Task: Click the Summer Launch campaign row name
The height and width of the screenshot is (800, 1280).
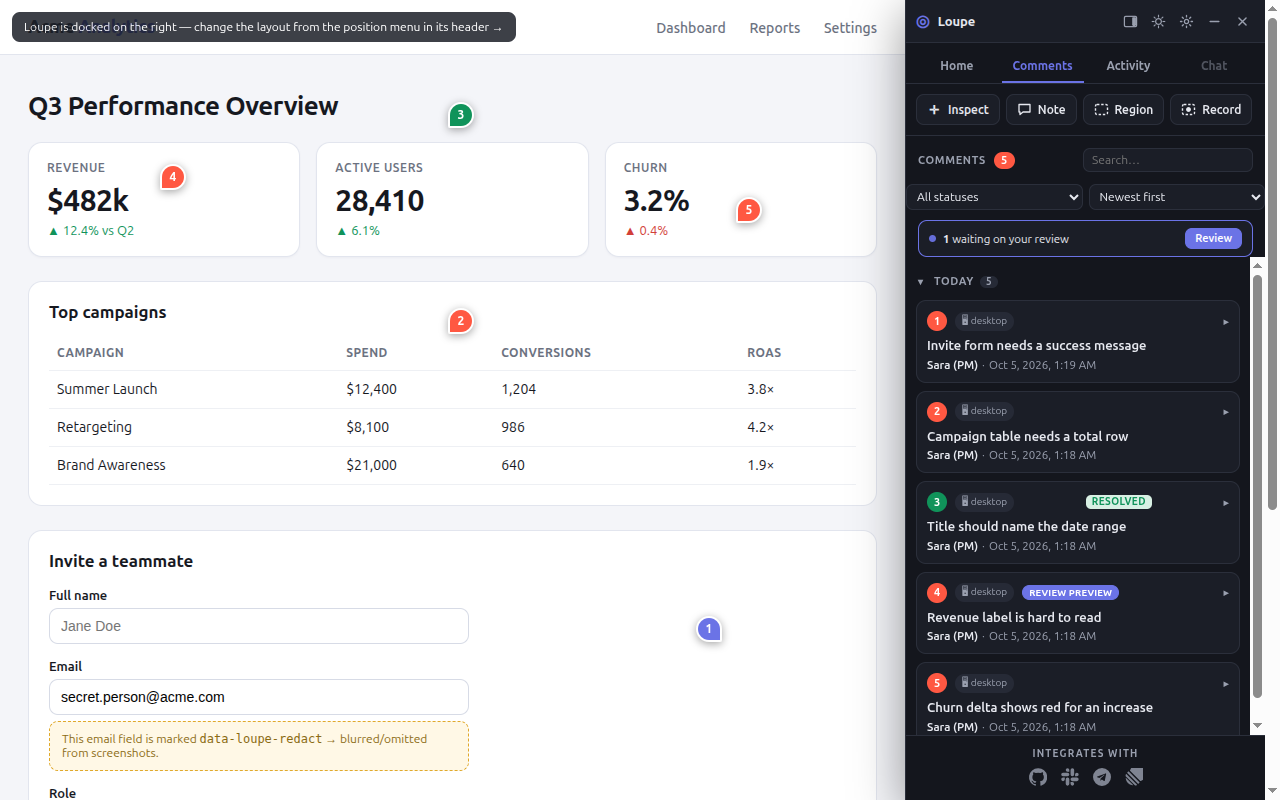Action: point(107,389)
